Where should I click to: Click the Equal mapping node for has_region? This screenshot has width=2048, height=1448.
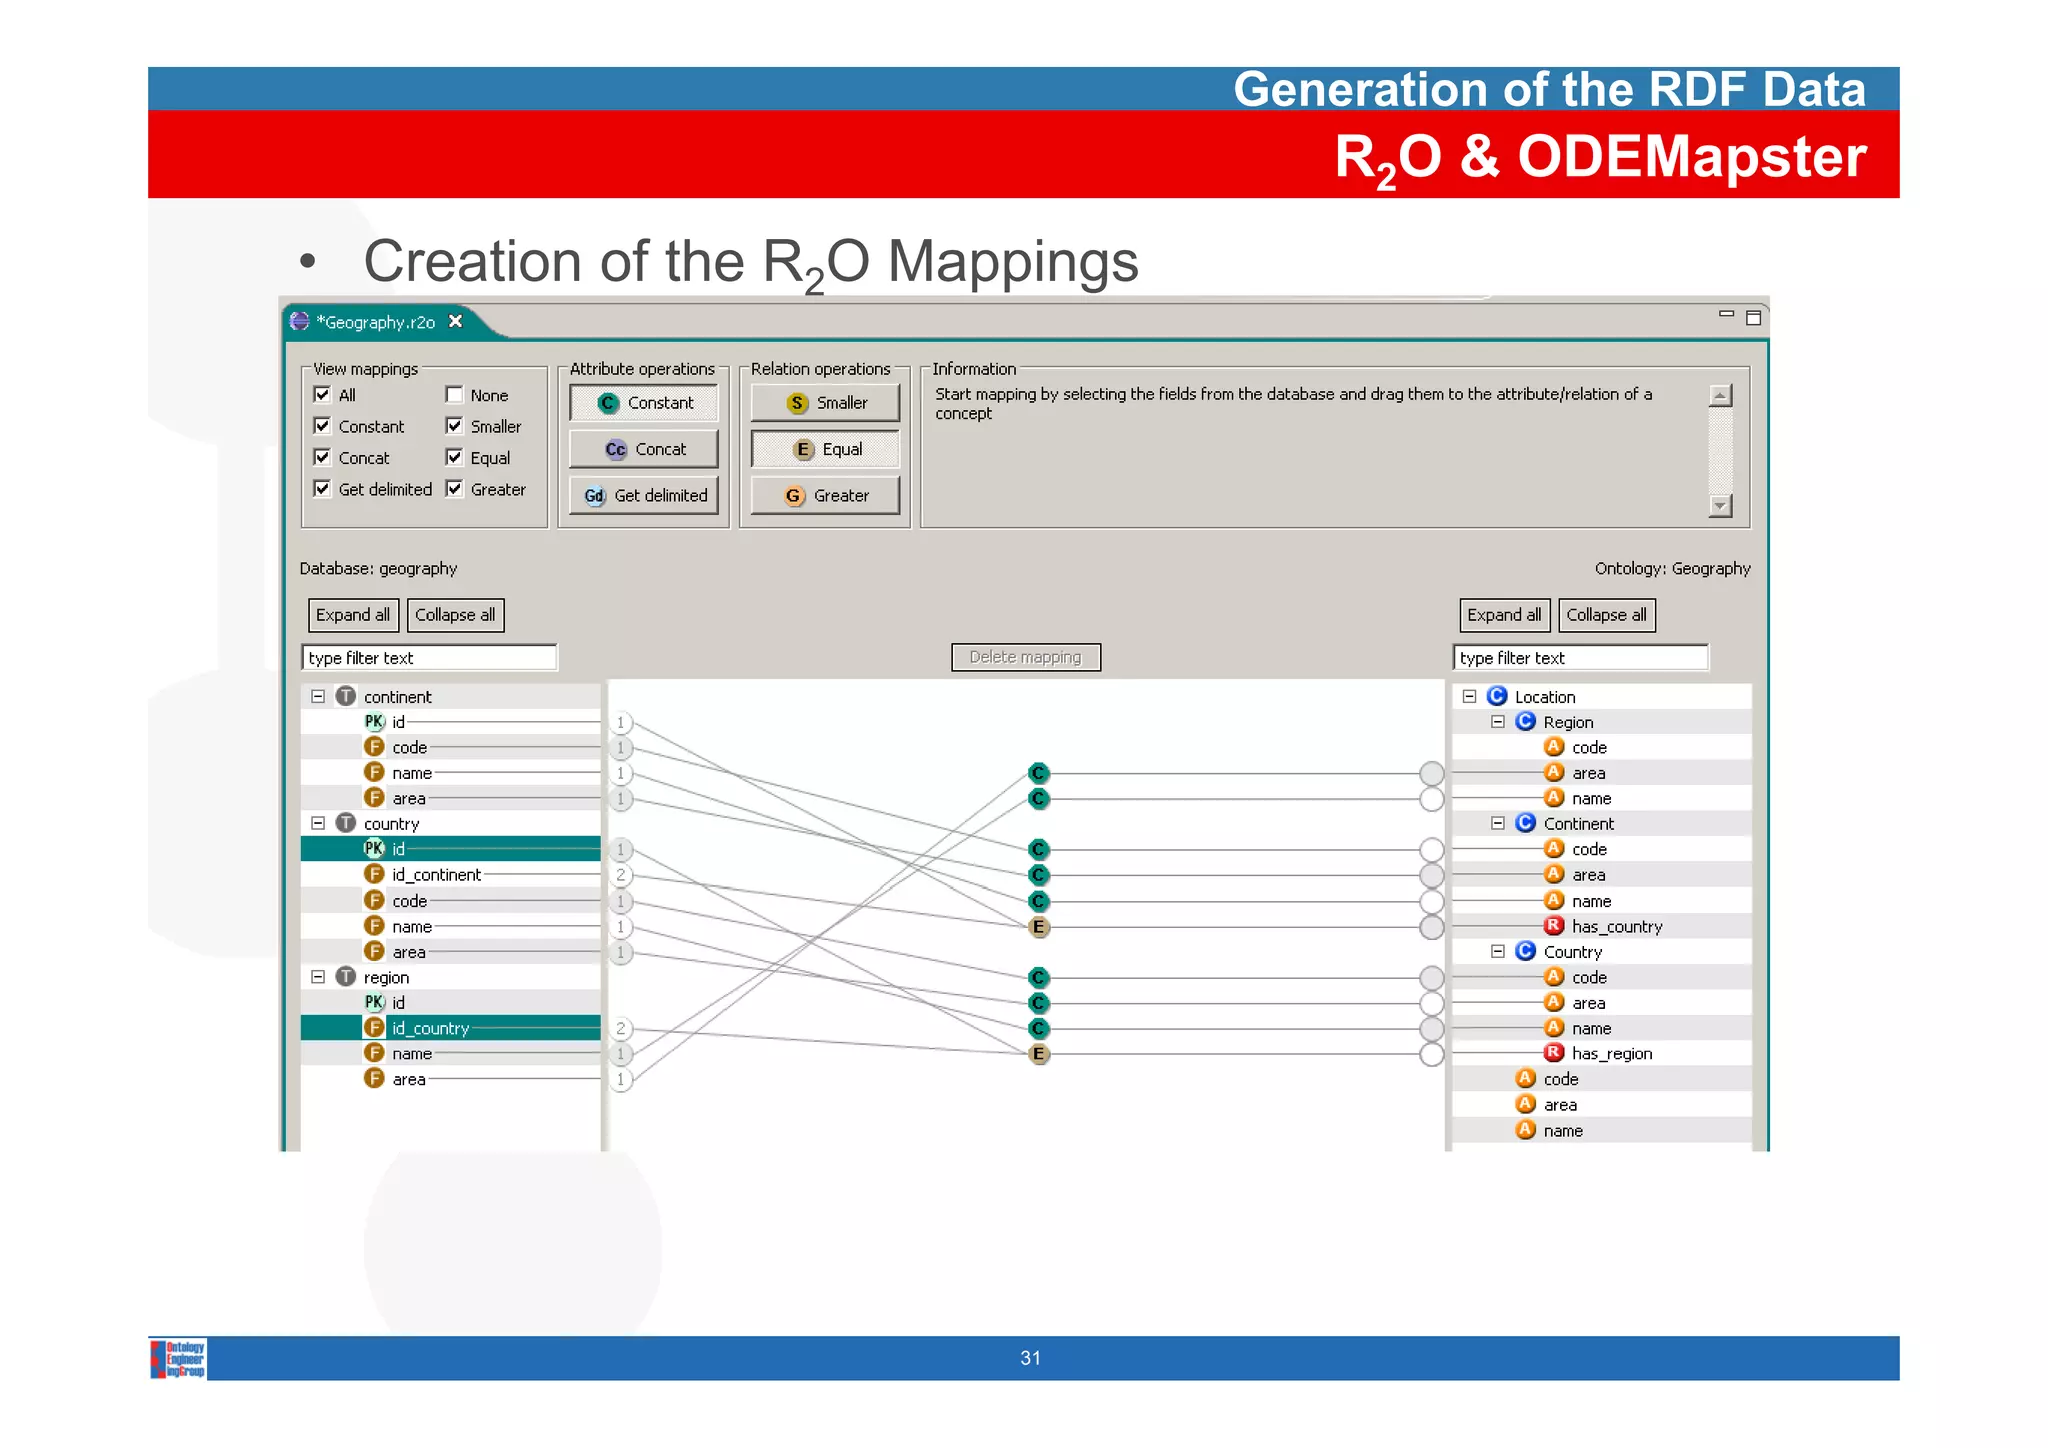1039,1054
